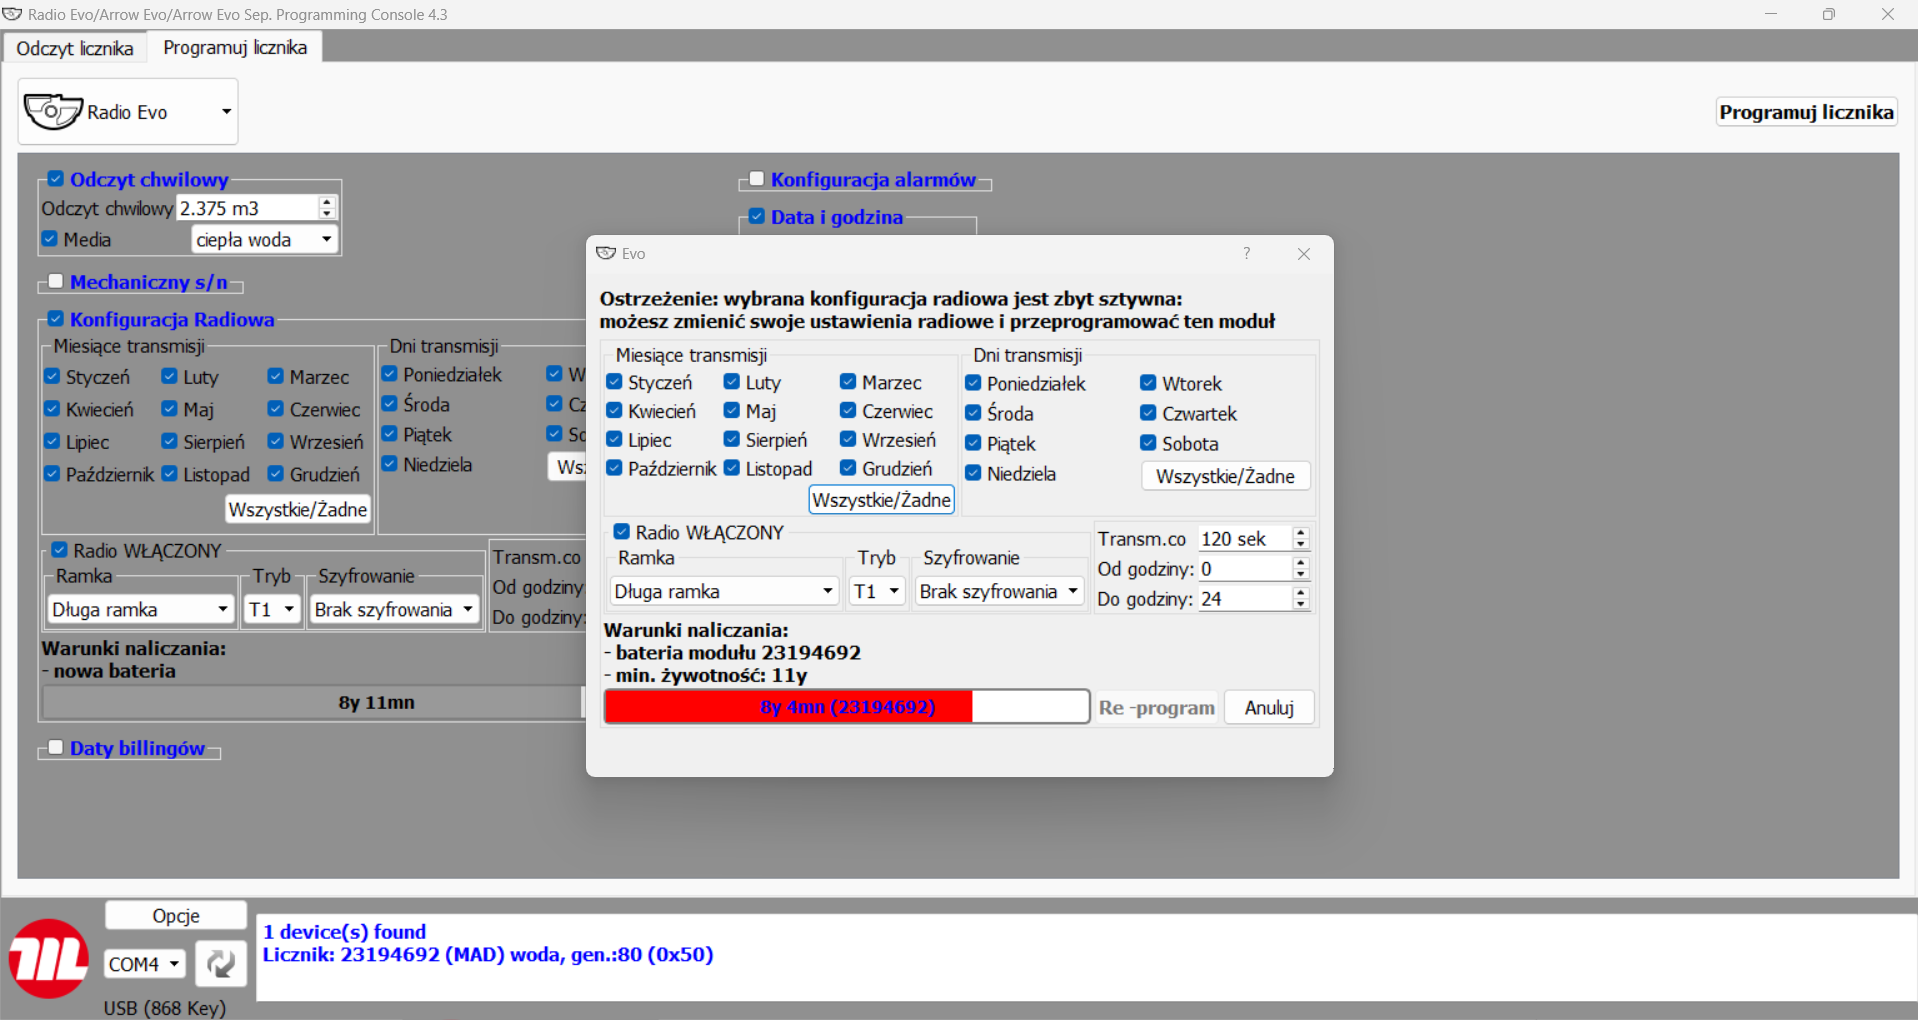Uncheck Wtorek in the Evo dialog
Image resolution: width=1918 pixels, height=1020 pixels.
point(1148,383)
